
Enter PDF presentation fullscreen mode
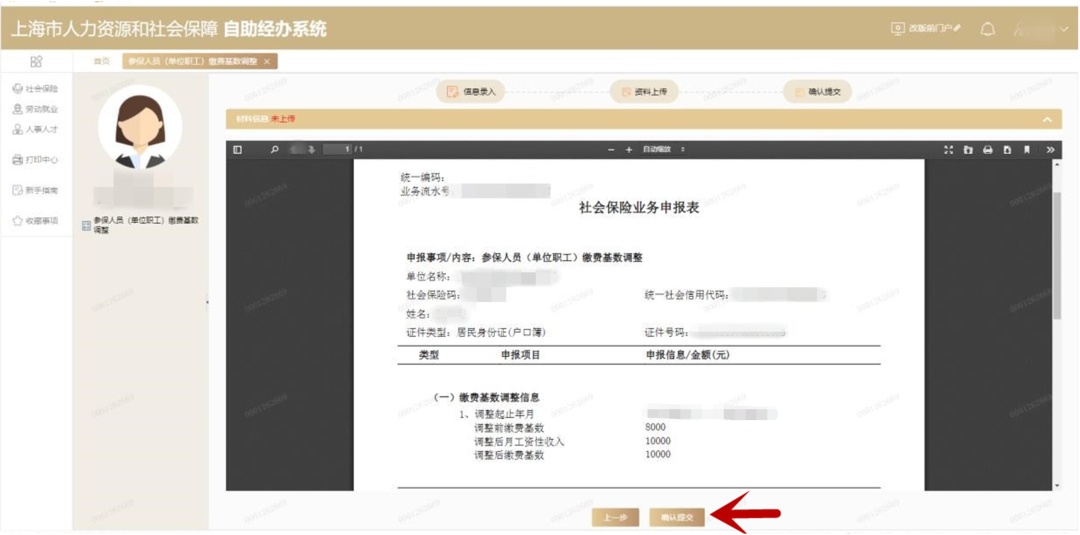coord(948,150)
